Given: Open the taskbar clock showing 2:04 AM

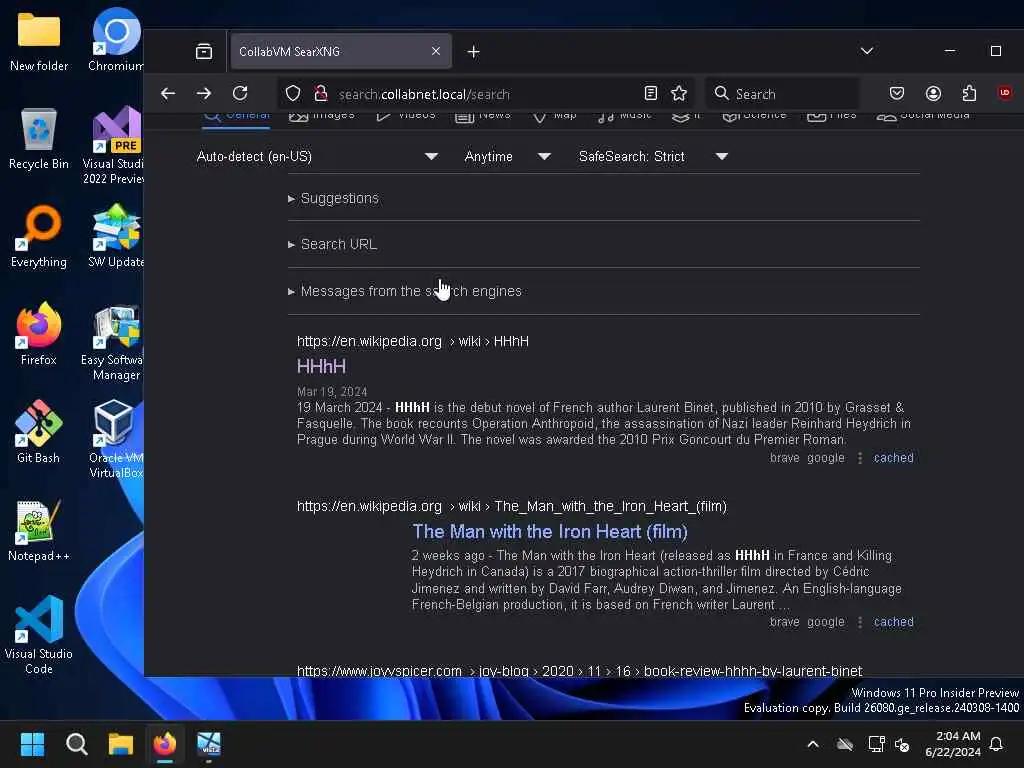Looking at the screenshot, I should (953, 744).
